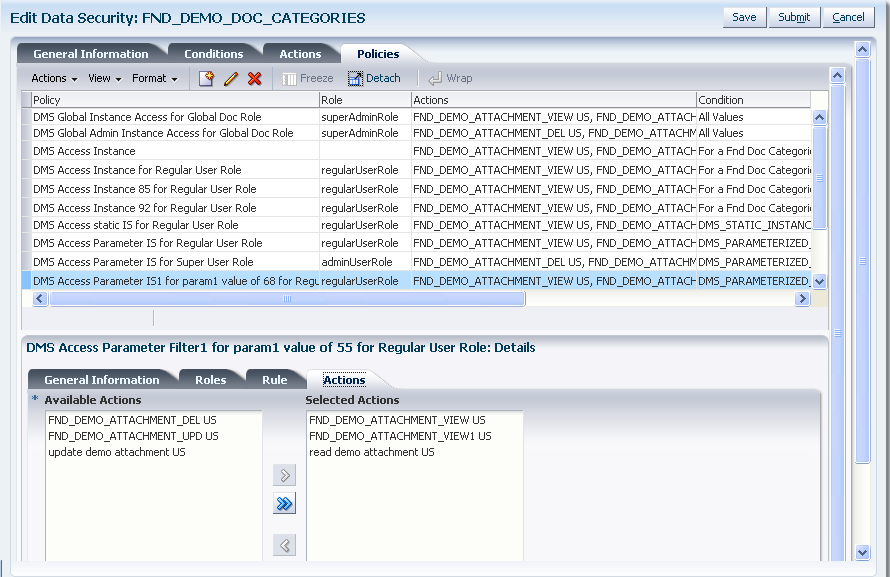Click the red Delete X icon
Image resolution: width=890 pixels, height=577 pixels.
255,78
